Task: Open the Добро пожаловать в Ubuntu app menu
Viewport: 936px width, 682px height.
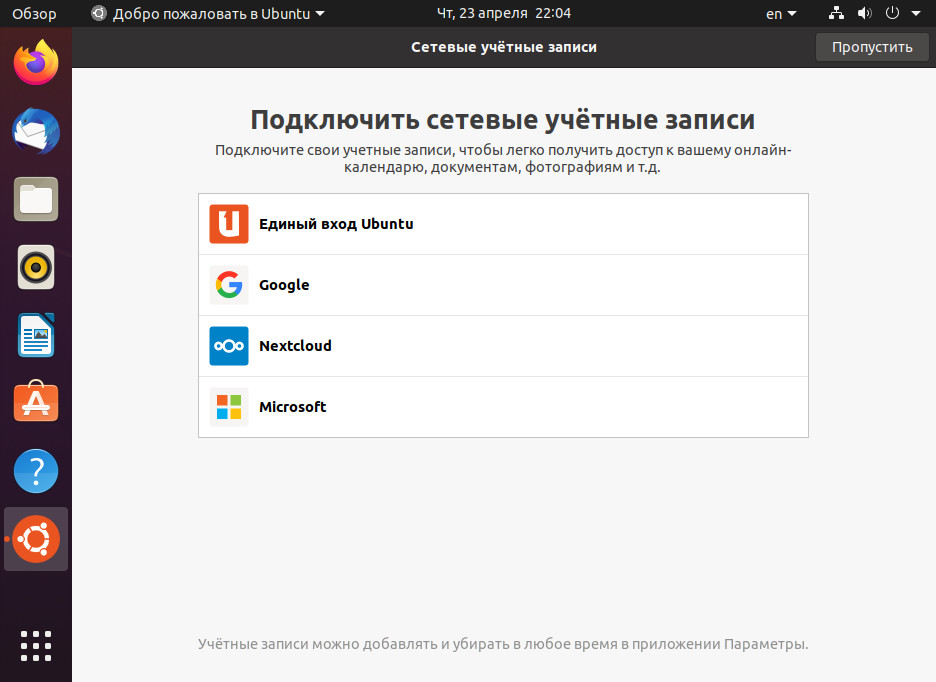Action: tap(207, 14)
